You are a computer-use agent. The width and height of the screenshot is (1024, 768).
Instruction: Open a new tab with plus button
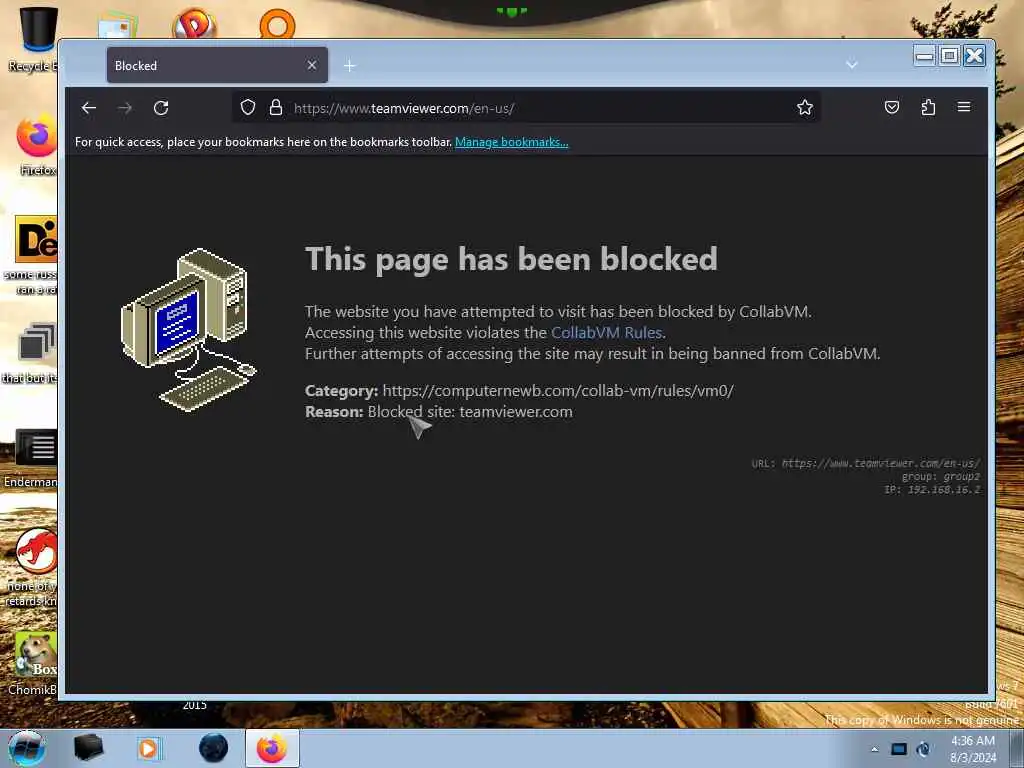click(349, 65)
